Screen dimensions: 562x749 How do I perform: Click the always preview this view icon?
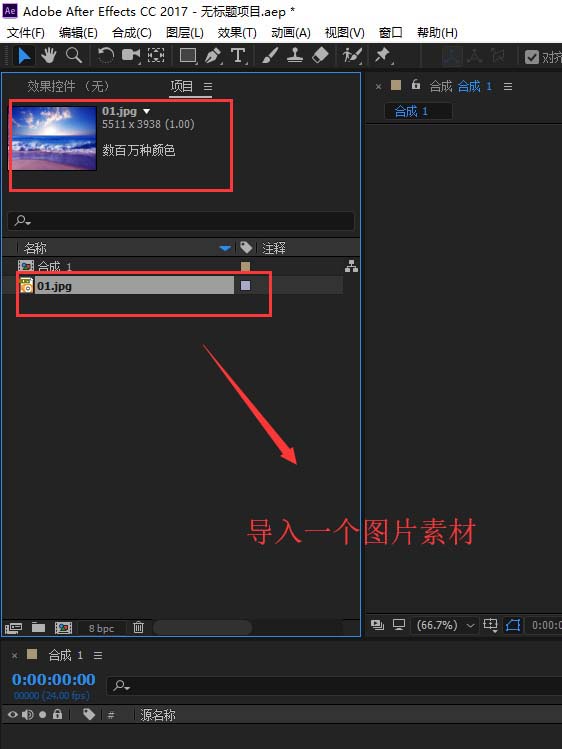(377, 625)
